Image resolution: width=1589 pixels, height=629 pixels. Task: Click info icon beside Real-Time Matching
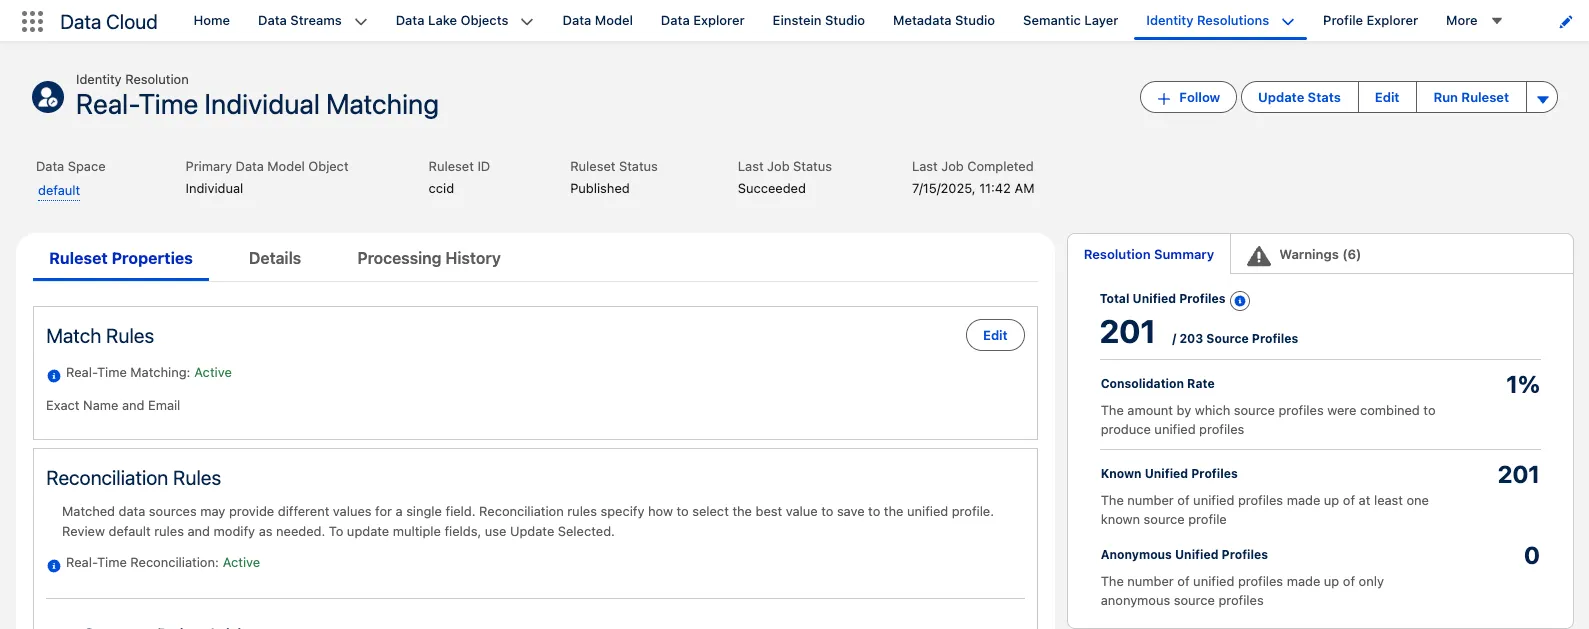pos(54,376)
